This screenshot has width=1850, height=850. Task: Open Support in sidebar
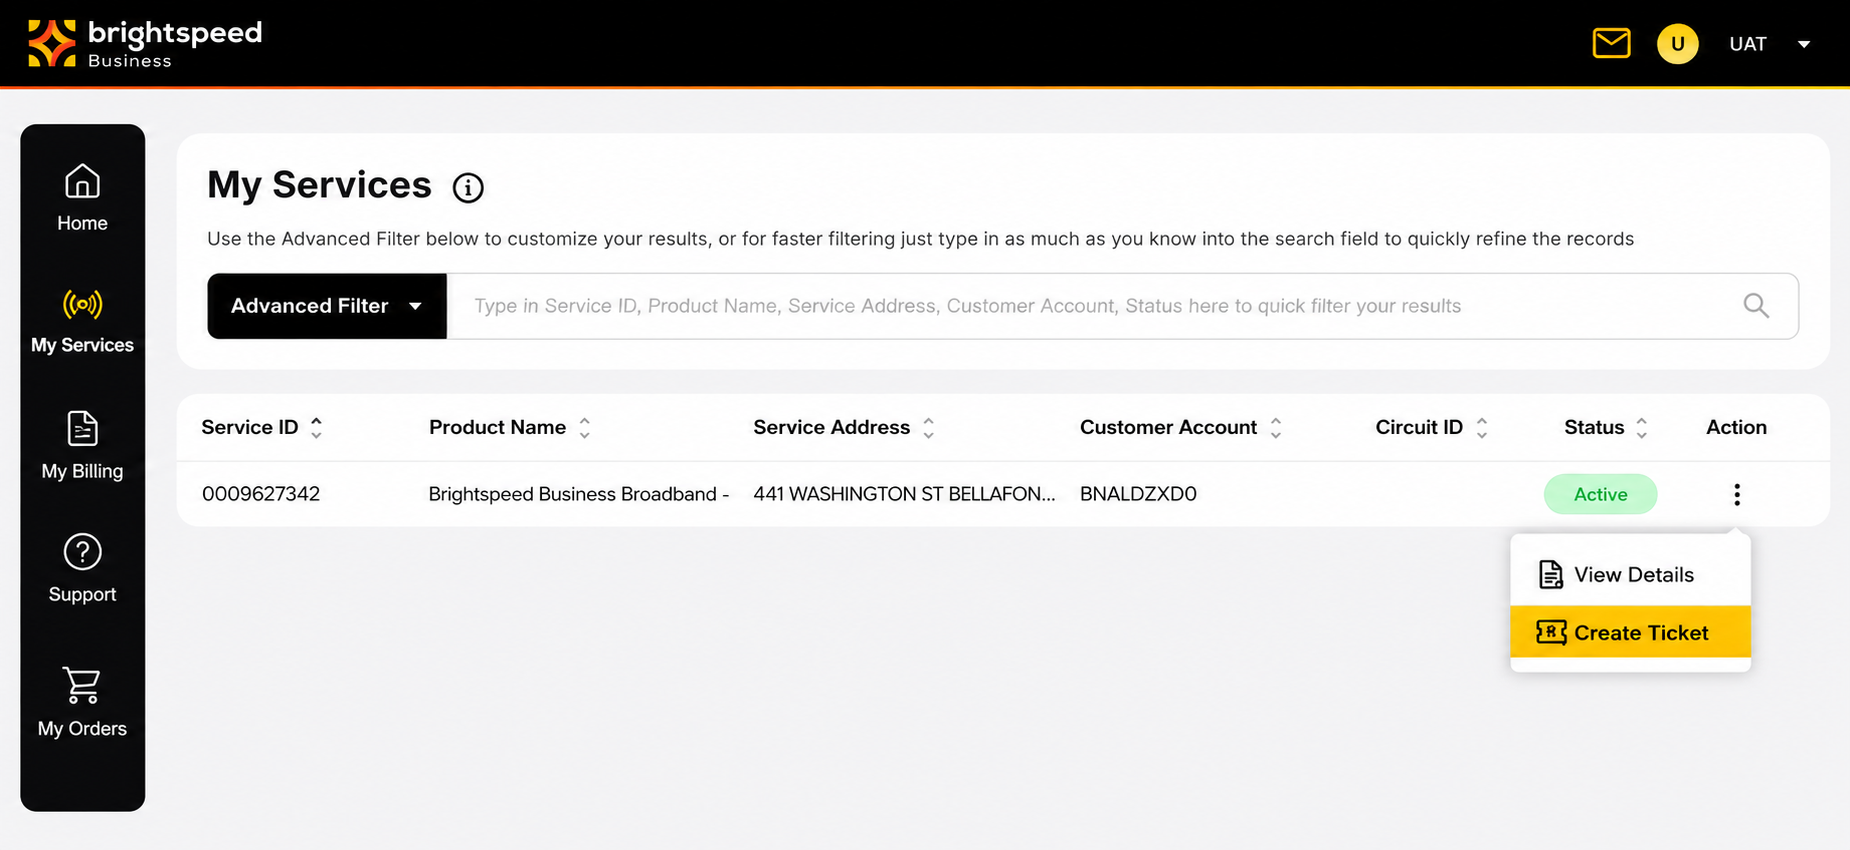pyautogui.click(x=82, y=569)
